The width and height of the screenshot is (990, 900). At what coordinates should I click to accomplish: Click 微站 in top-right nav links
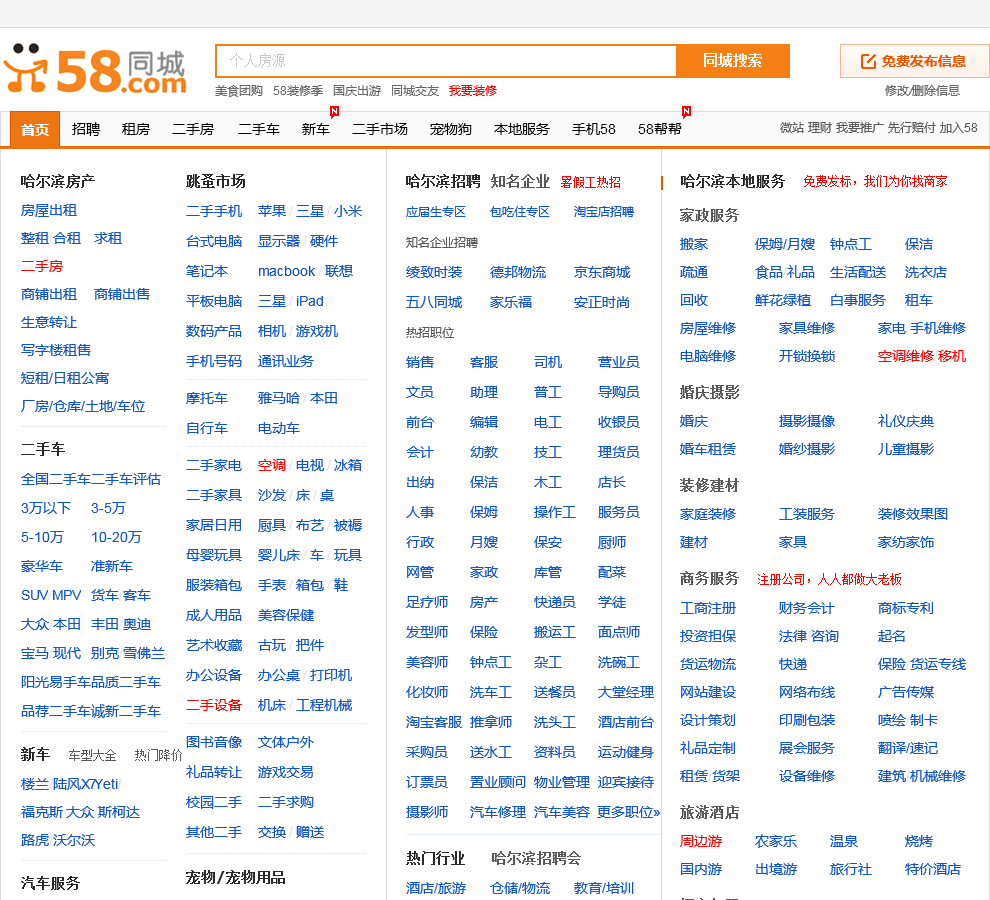coord(792,128)
